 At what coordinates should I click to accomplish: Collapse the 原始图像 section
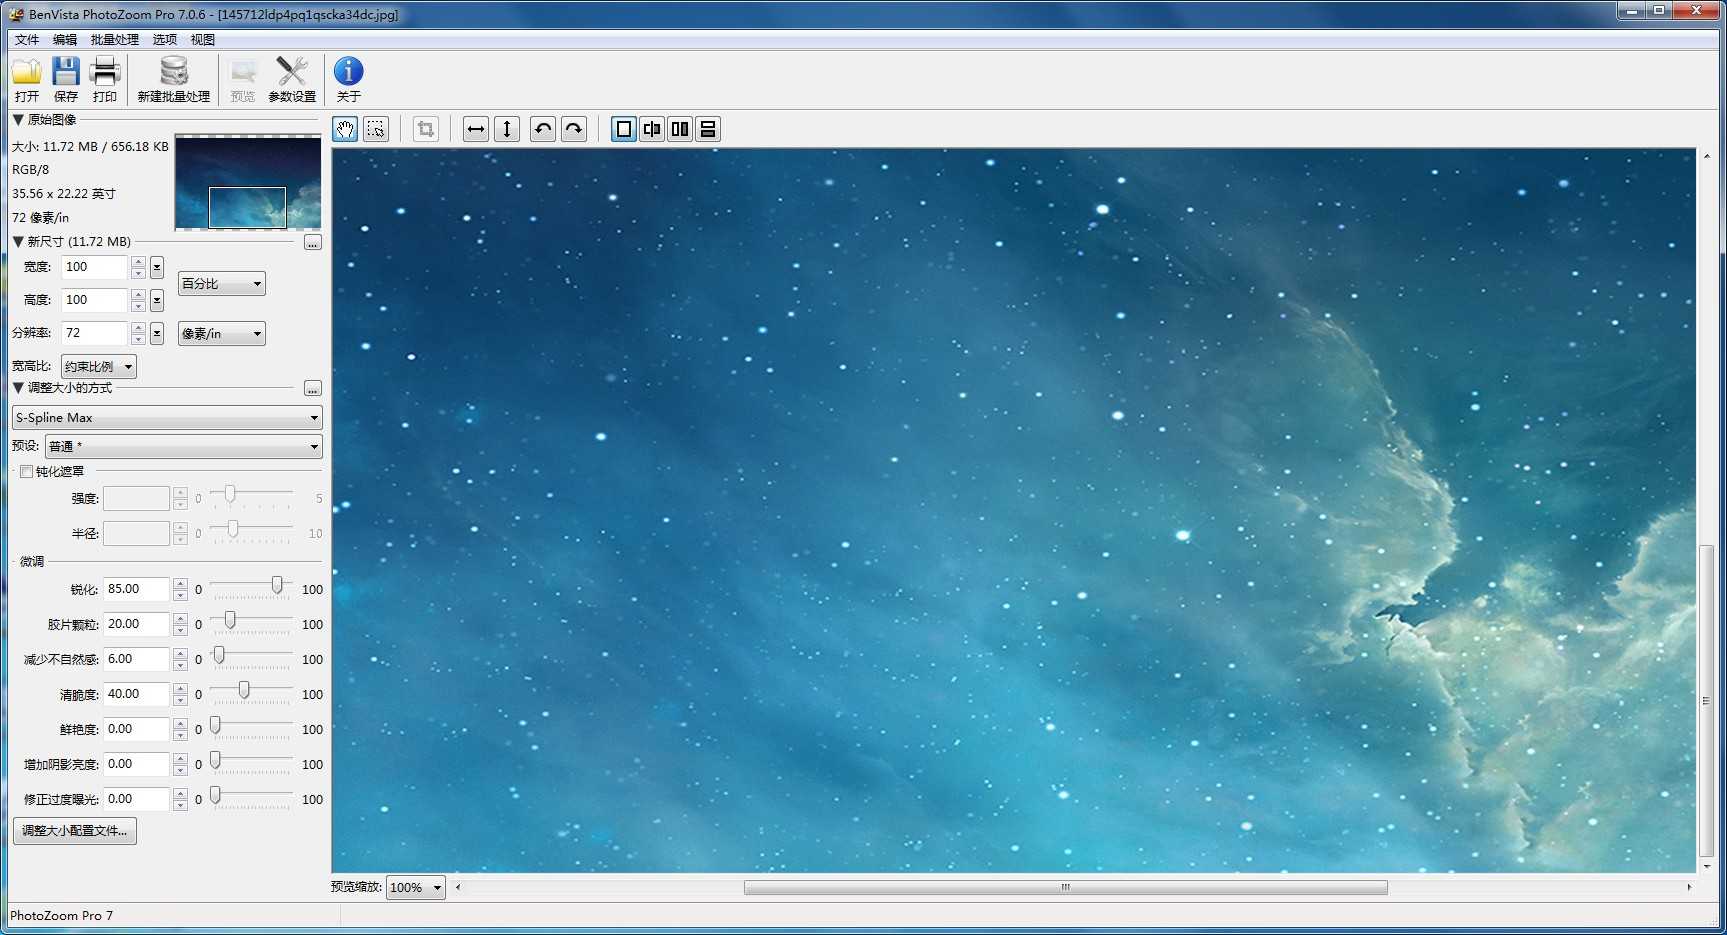(18, 120)
